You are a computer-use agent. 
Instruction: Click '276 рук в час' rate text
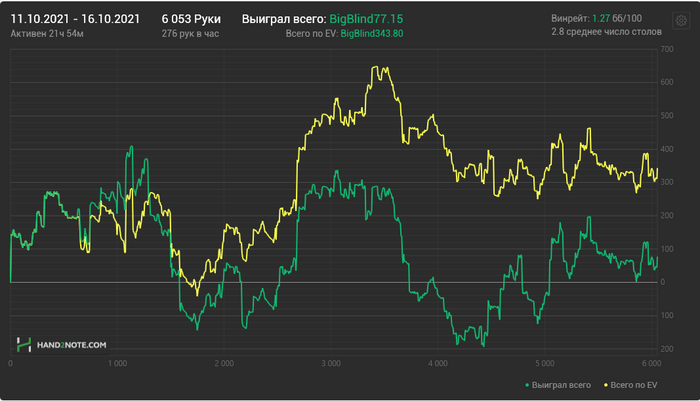190,33
